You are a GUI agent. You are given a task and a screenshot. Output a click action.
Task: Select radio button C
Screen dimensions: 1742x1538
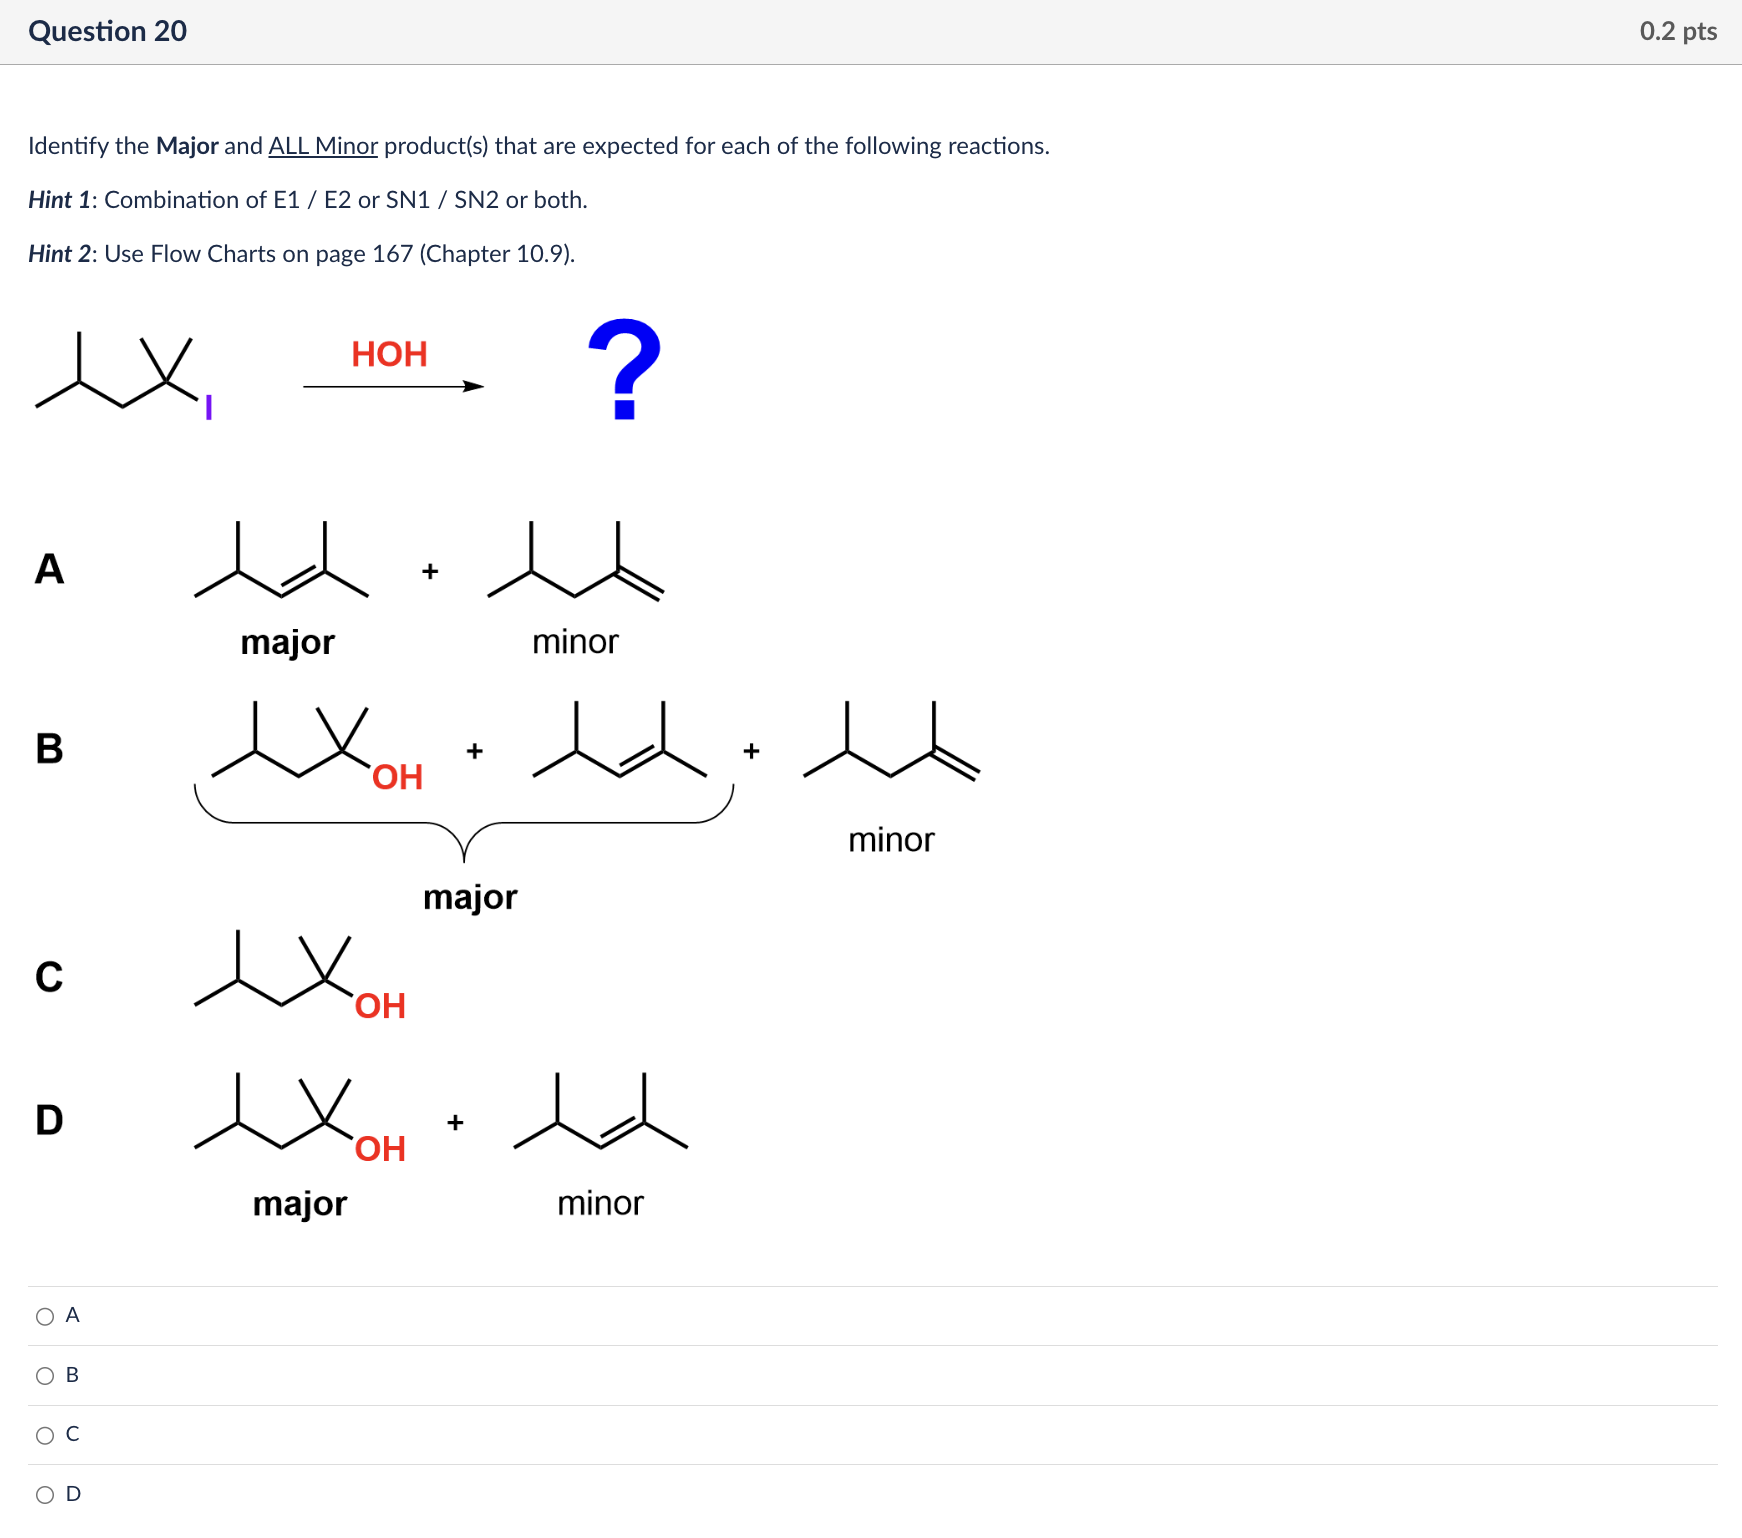pos(44,1434)
